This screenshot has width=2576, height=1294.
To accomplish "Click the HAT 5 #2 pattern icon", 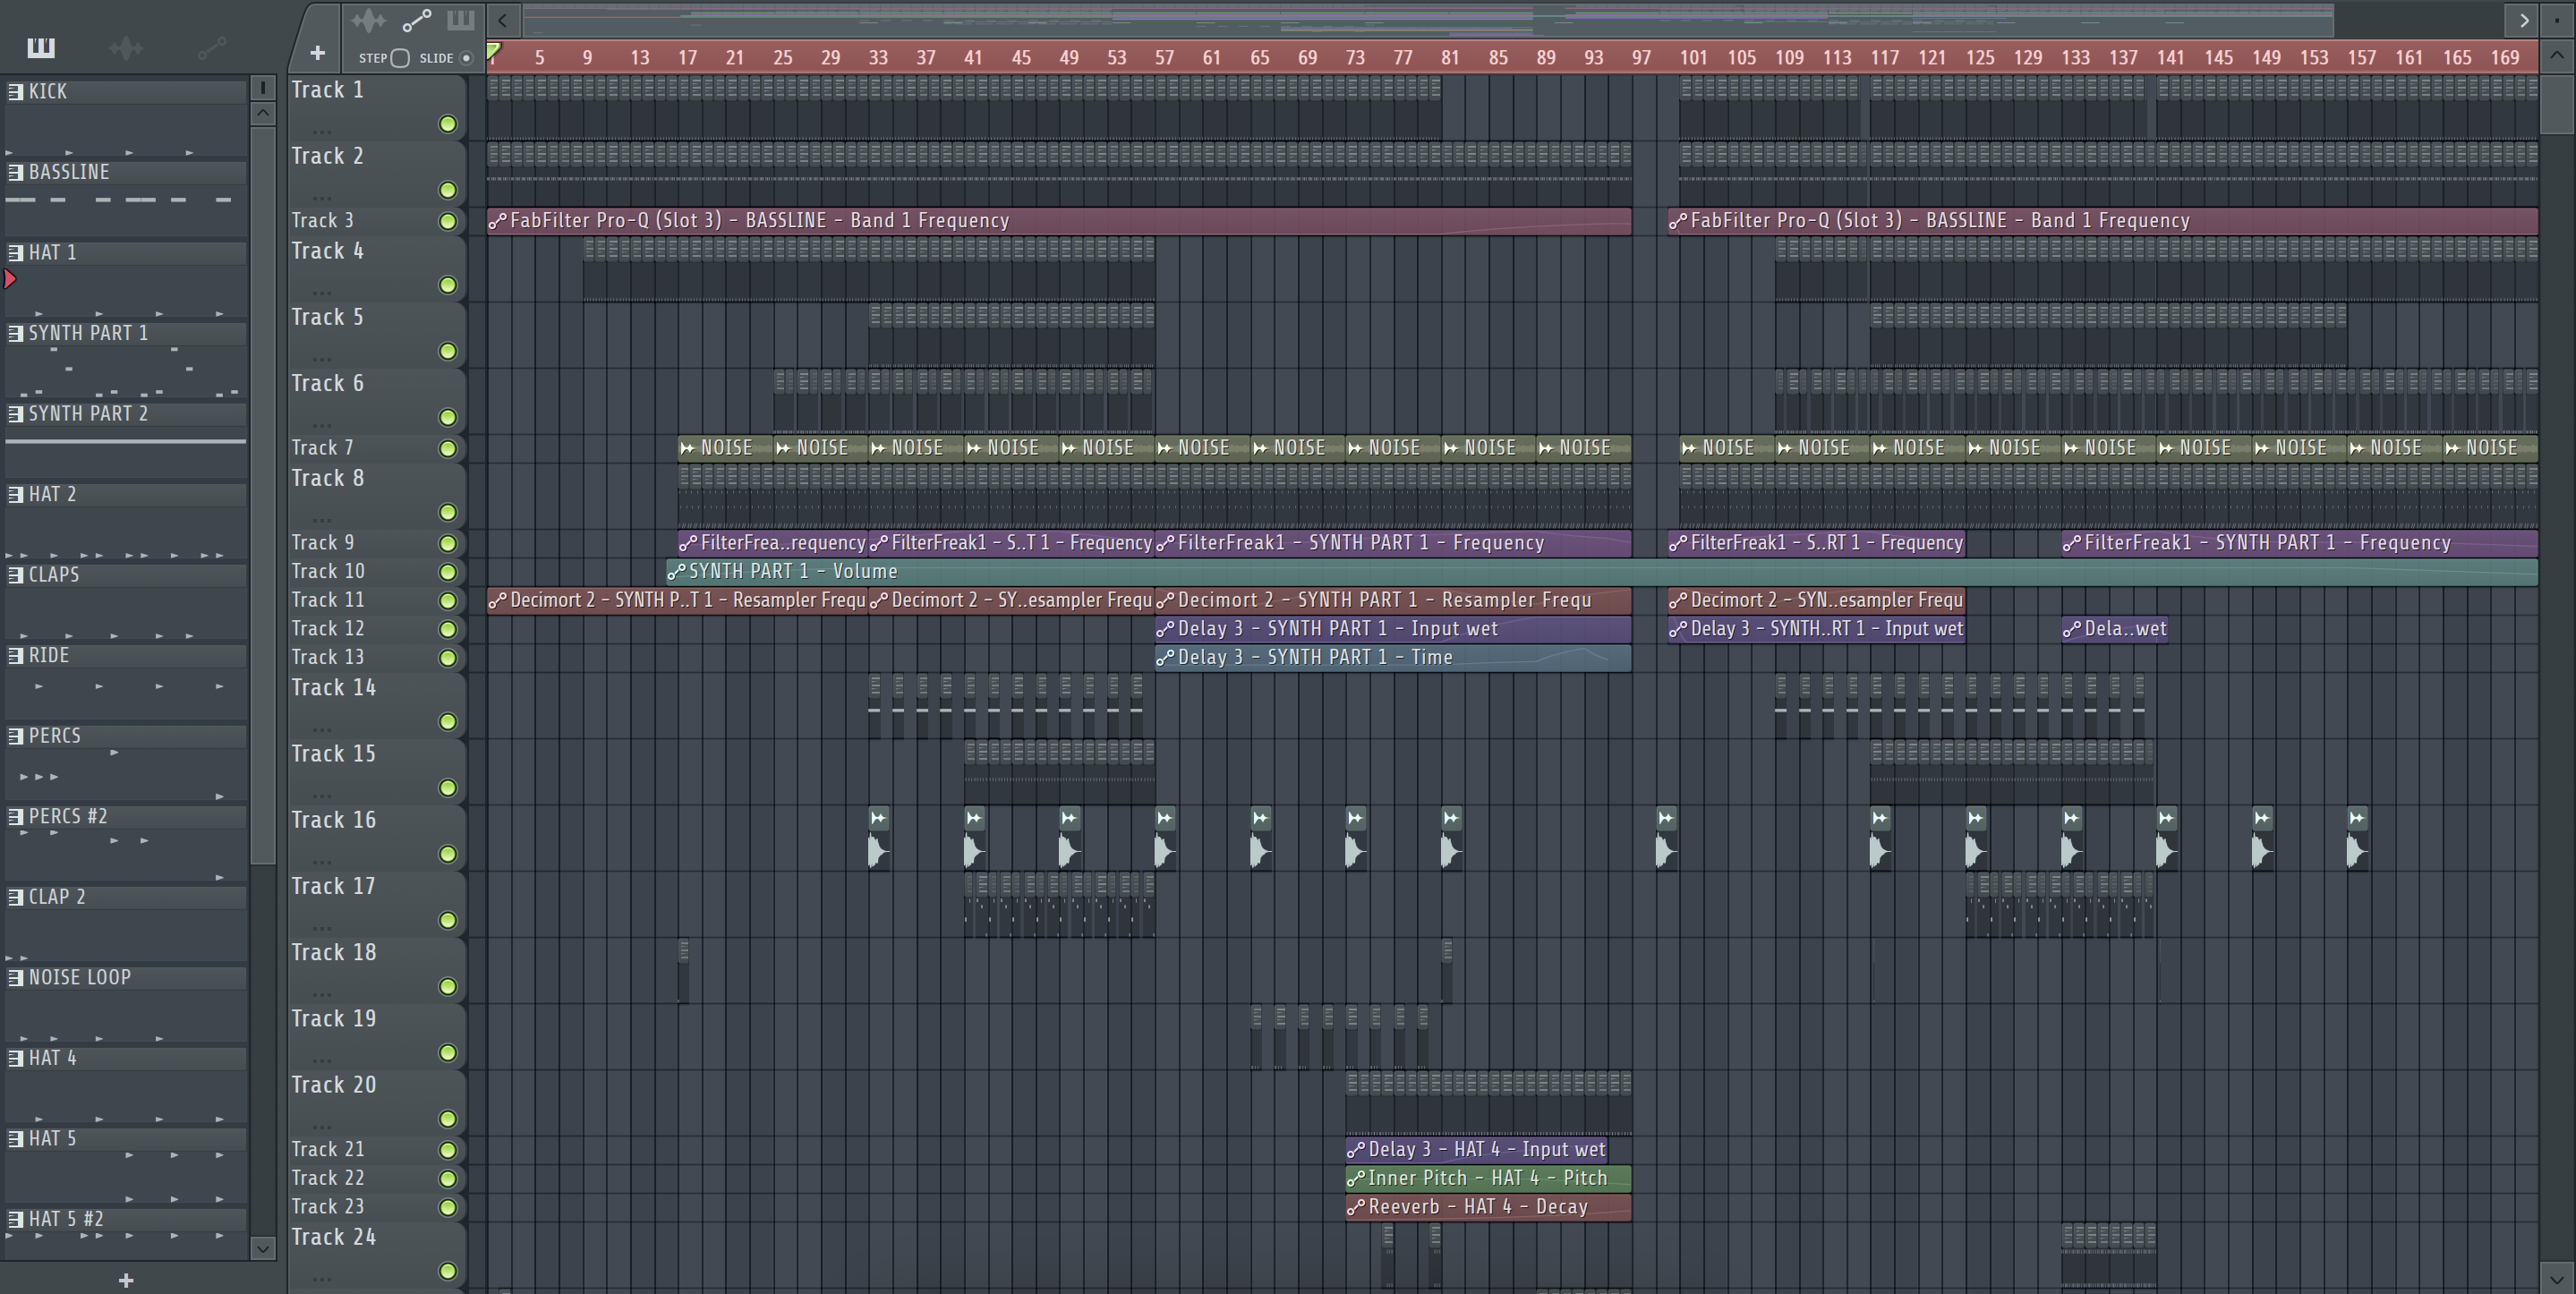I will 16,1219.
